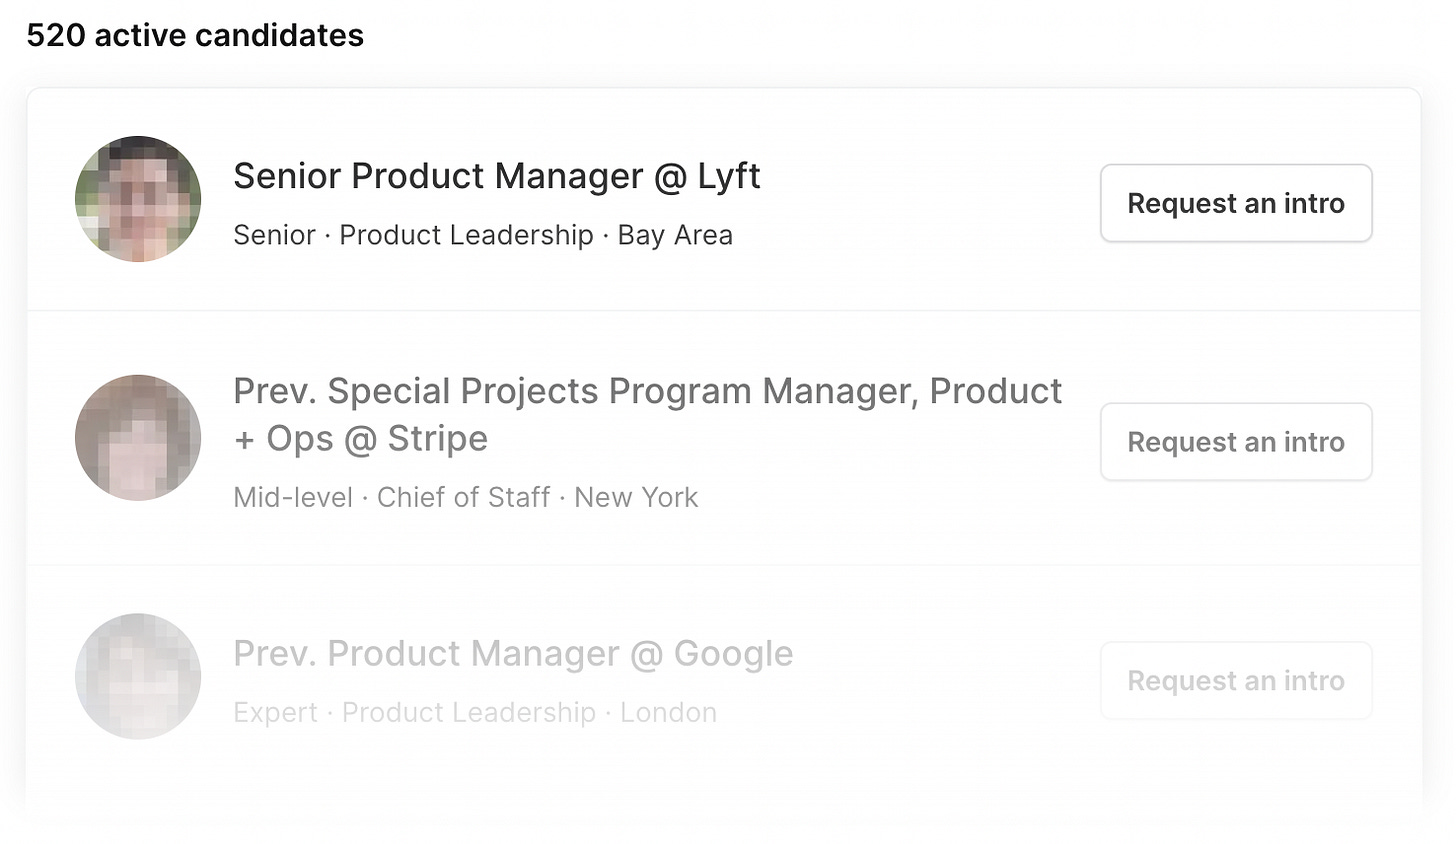This screenshot has height=844, width=1456.
Task: Select Product Leadership in the Google row
Action: tap(469, 713)
